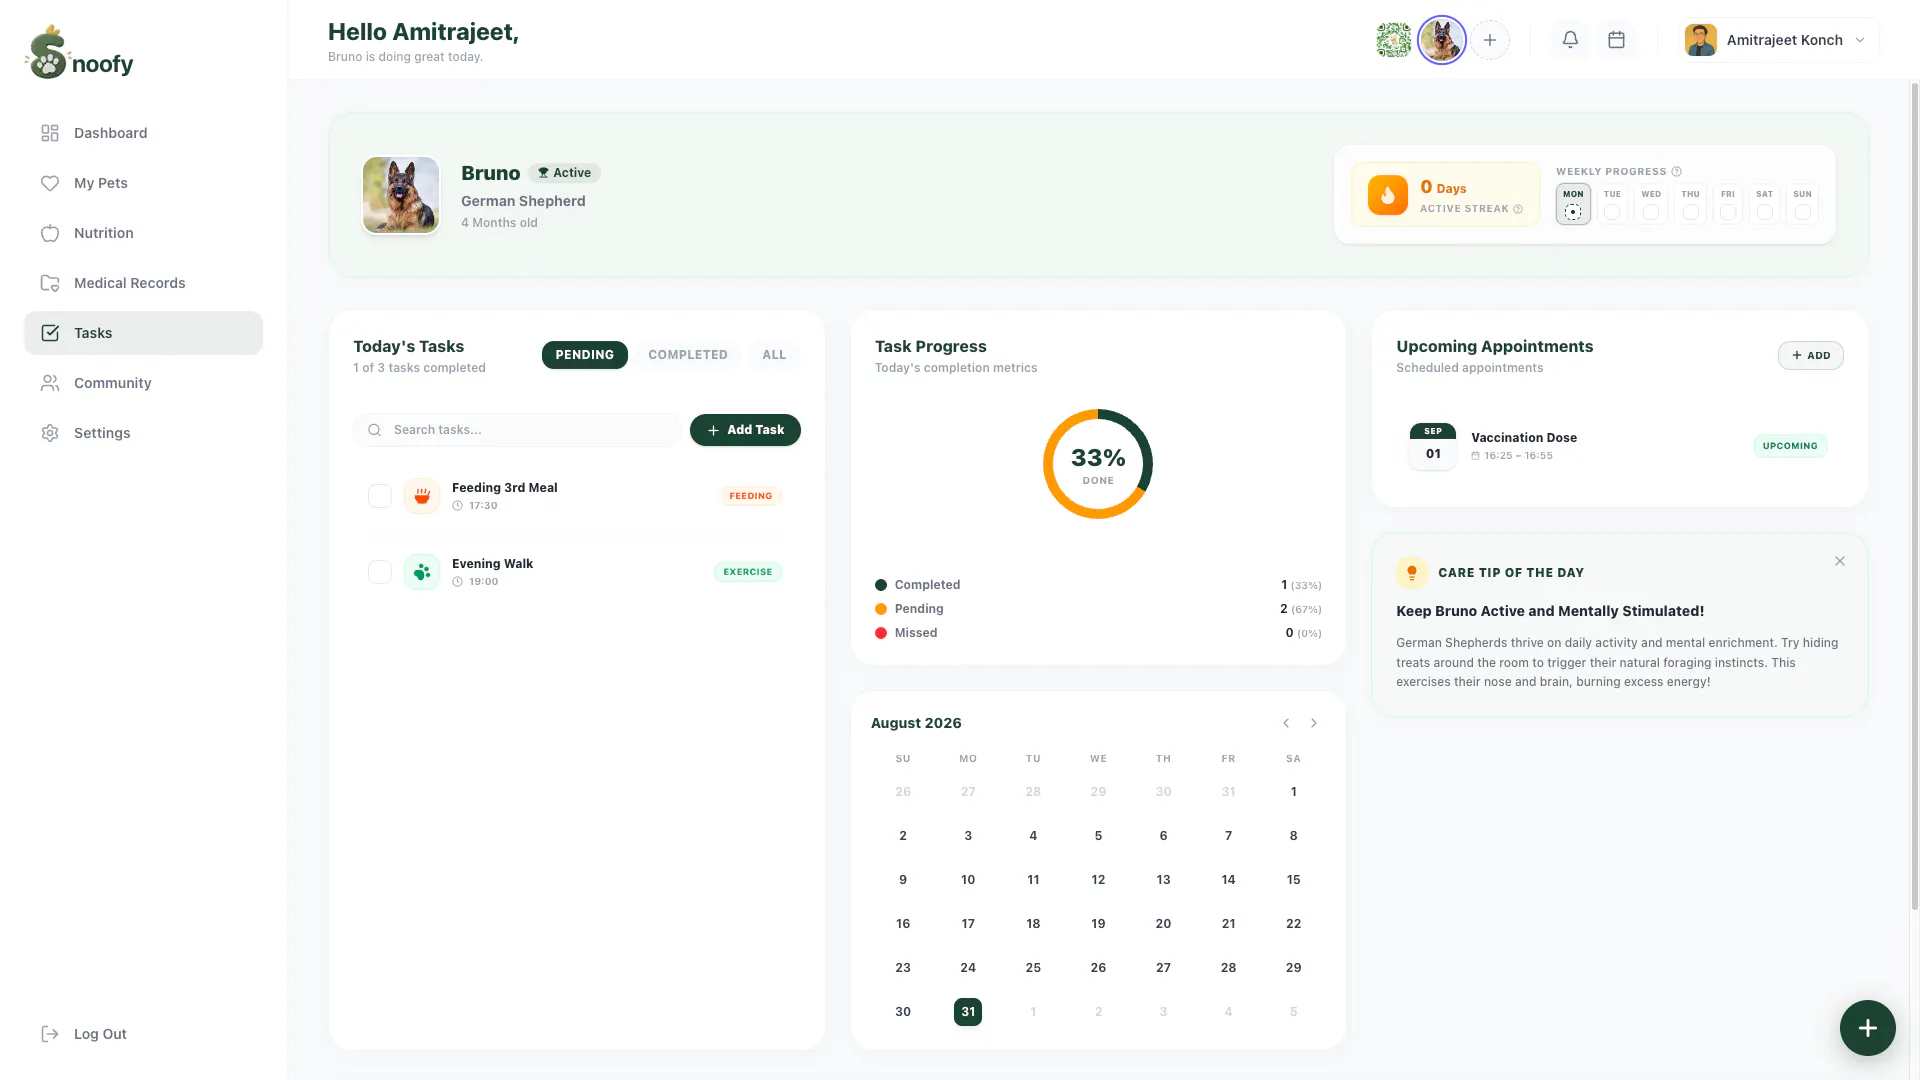Open the Vaccination Dose appointment

(x=1618, y=446)
